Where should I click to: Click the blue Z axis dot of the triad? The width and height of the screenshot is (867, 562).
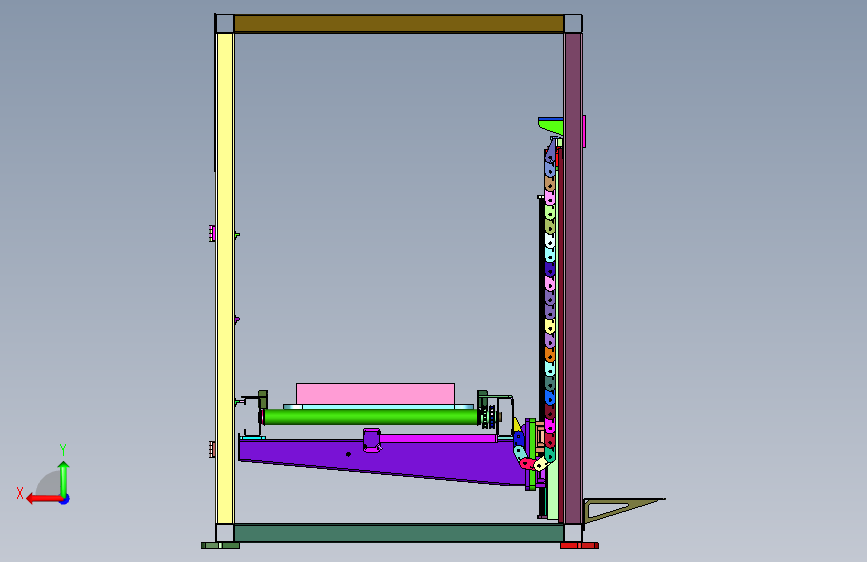click(x=65, y=499)
